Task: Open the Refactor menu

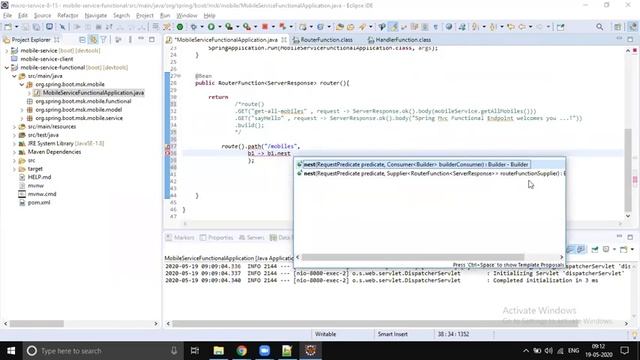Action: click(68, 16)
